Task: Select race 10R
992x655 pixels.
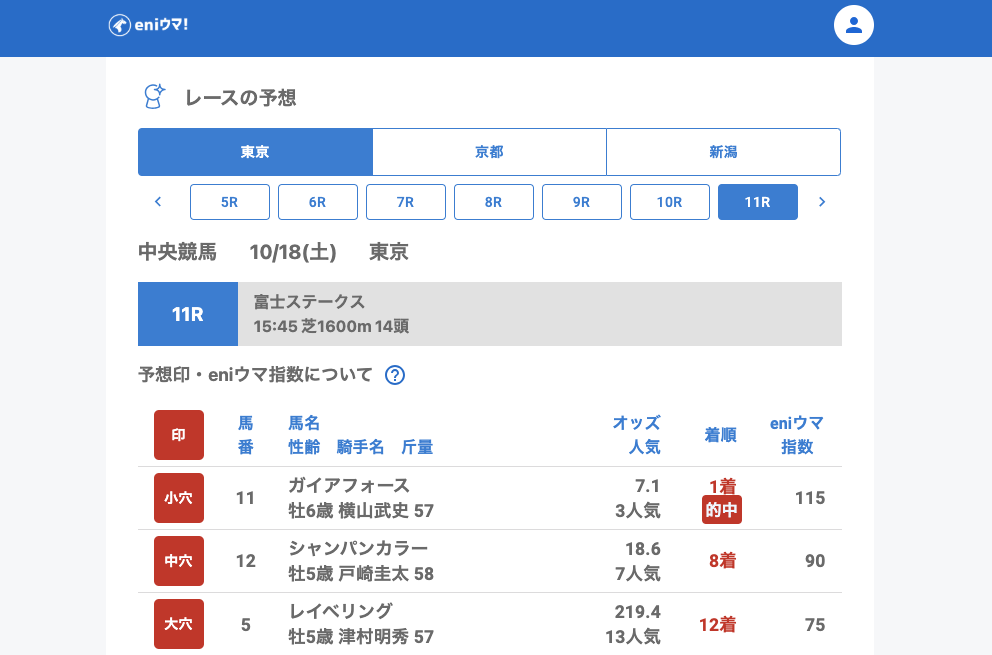Action: click(x=670, y=202)
